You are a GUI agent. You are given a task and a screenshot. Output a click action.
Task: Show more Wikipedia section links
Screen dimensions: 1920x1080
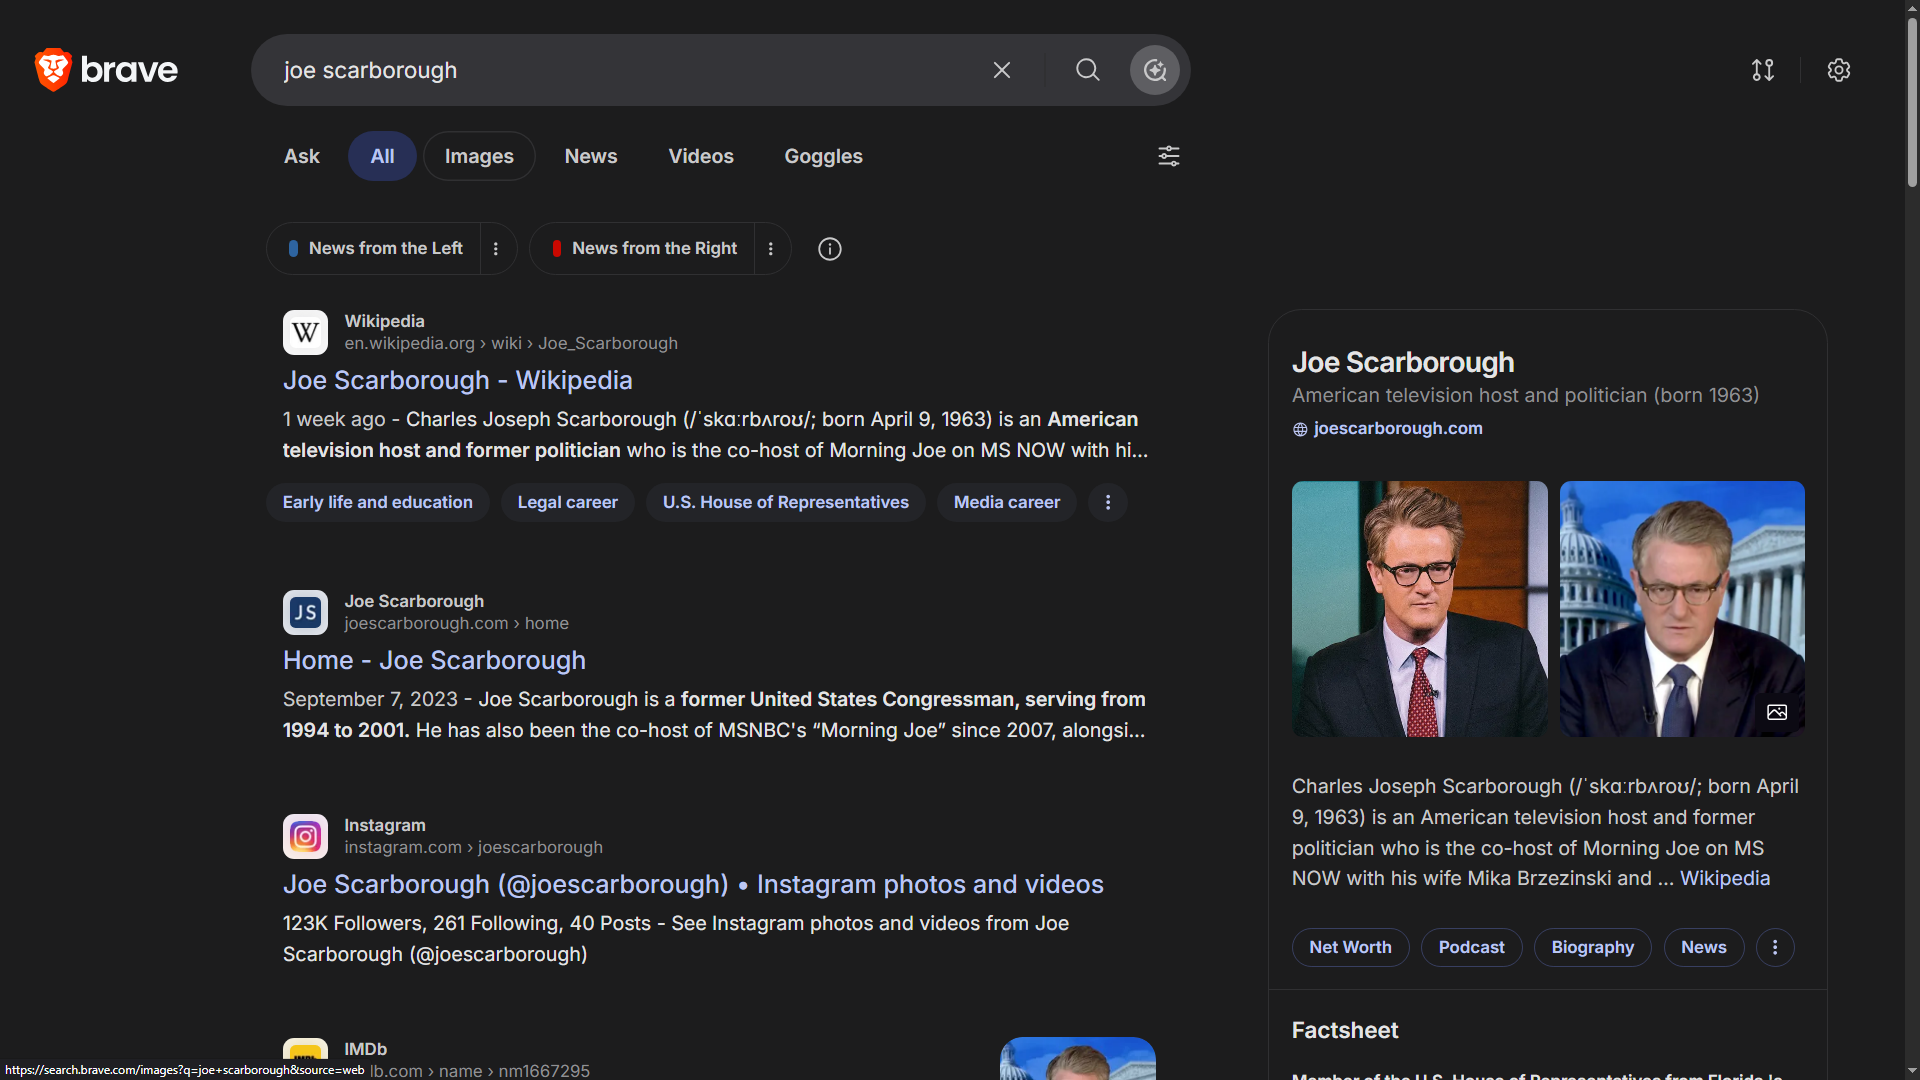tap(1107, 502)
